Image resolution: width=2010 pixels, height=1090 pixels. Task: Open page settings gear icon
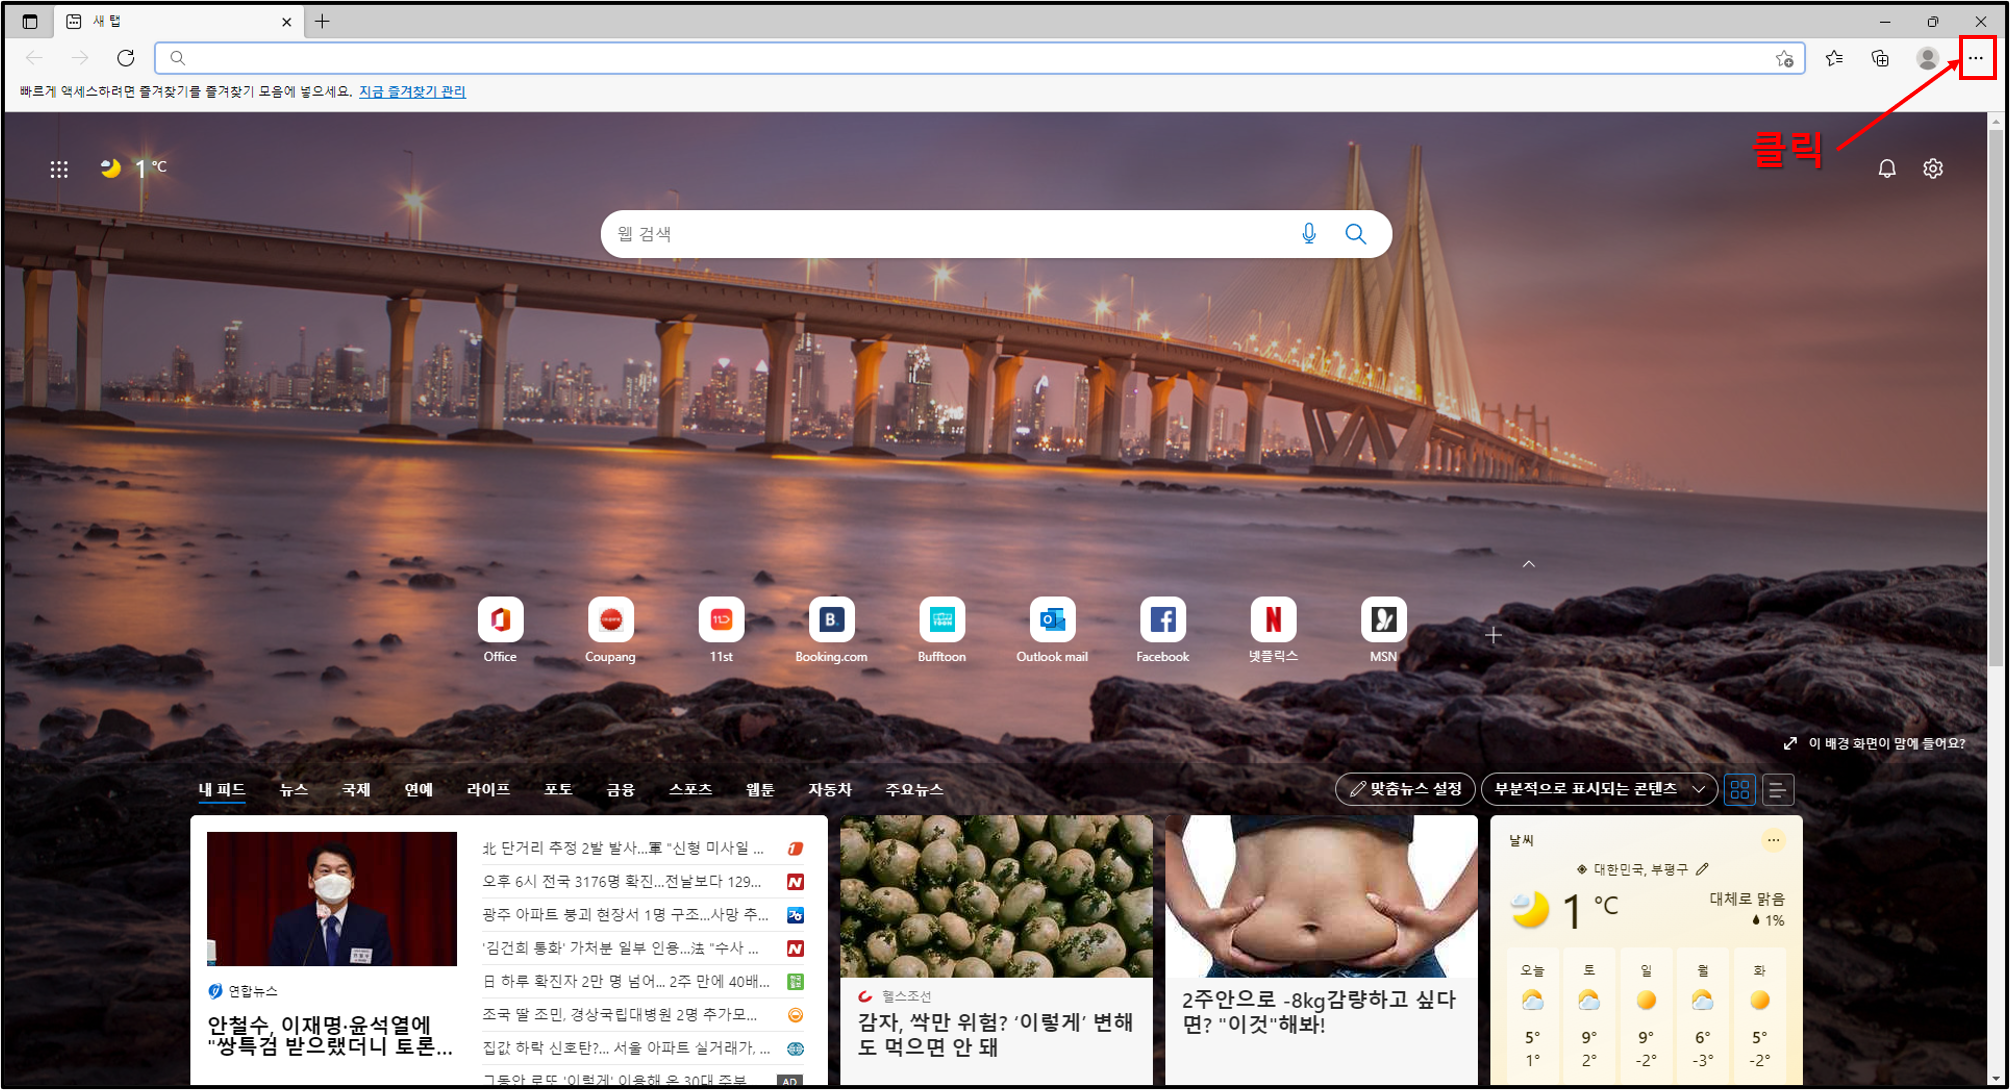(x=1932, y=168)
